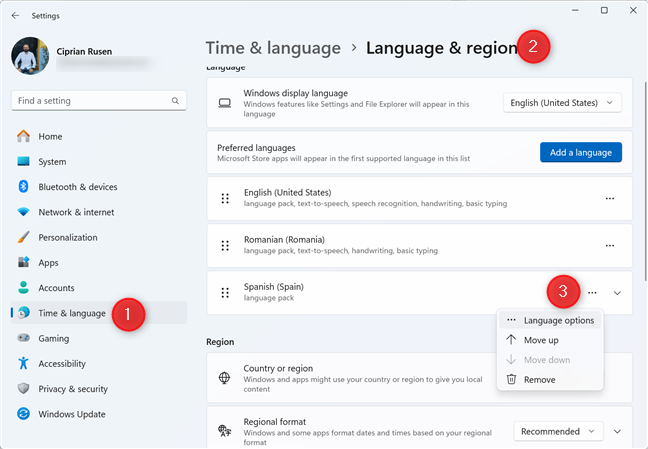648x449 pixels.
Task: Go to Bluetooth & devices
Action: 99,187
